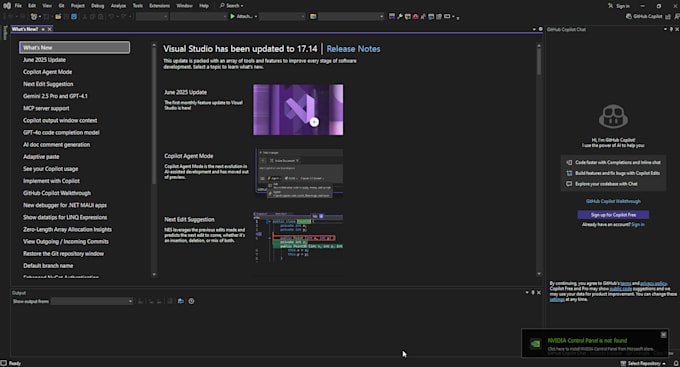680x367 pixels.
Task: Dismiss the NVIDIA Control Panel notification
Action: 663,334
